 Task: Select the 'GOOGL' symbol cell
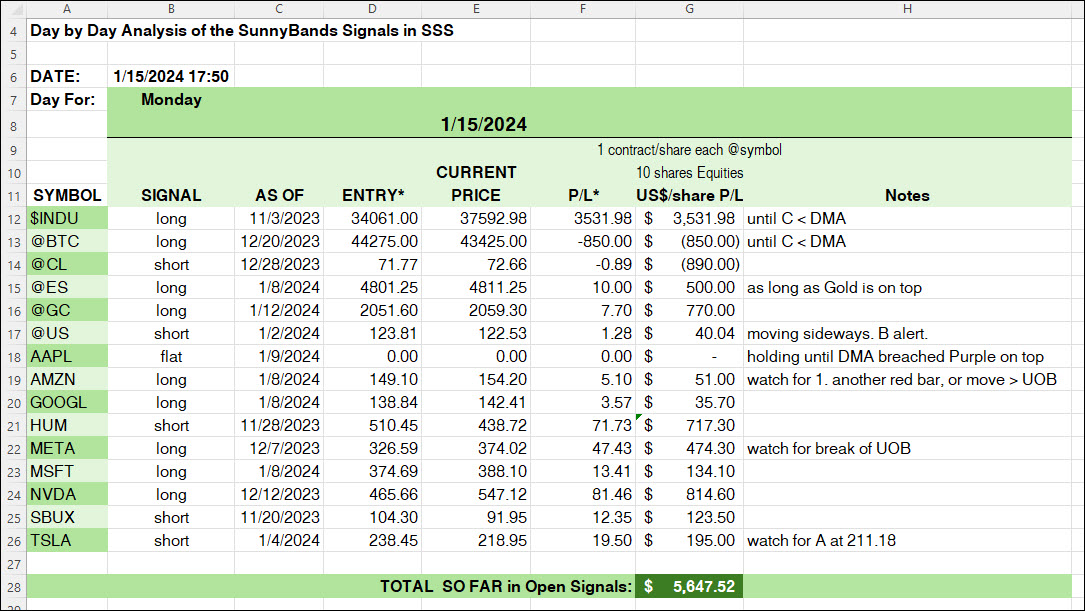[x=66, y=403]
